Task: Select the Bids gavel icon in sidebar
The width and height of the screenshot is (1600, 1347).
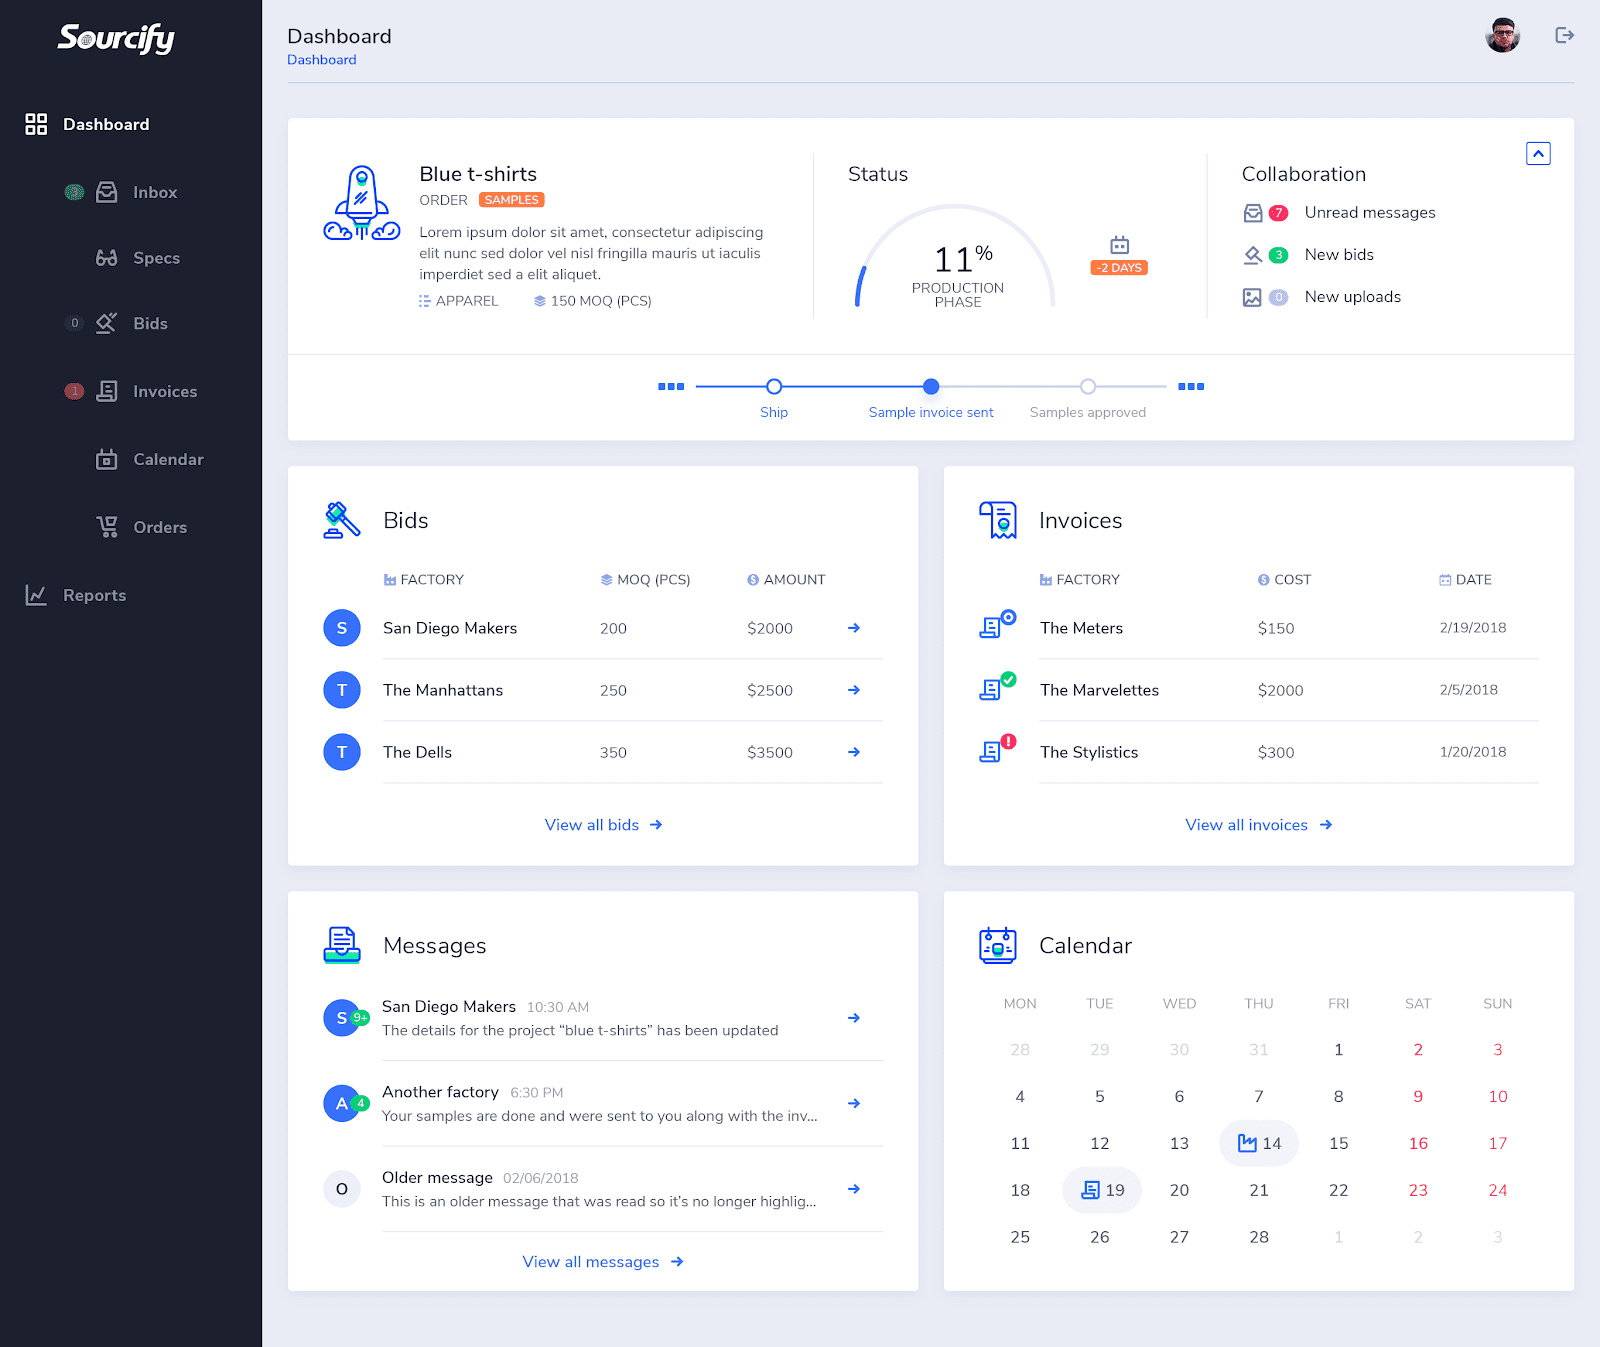Action: pyautogui.click(x=107, y=323)
